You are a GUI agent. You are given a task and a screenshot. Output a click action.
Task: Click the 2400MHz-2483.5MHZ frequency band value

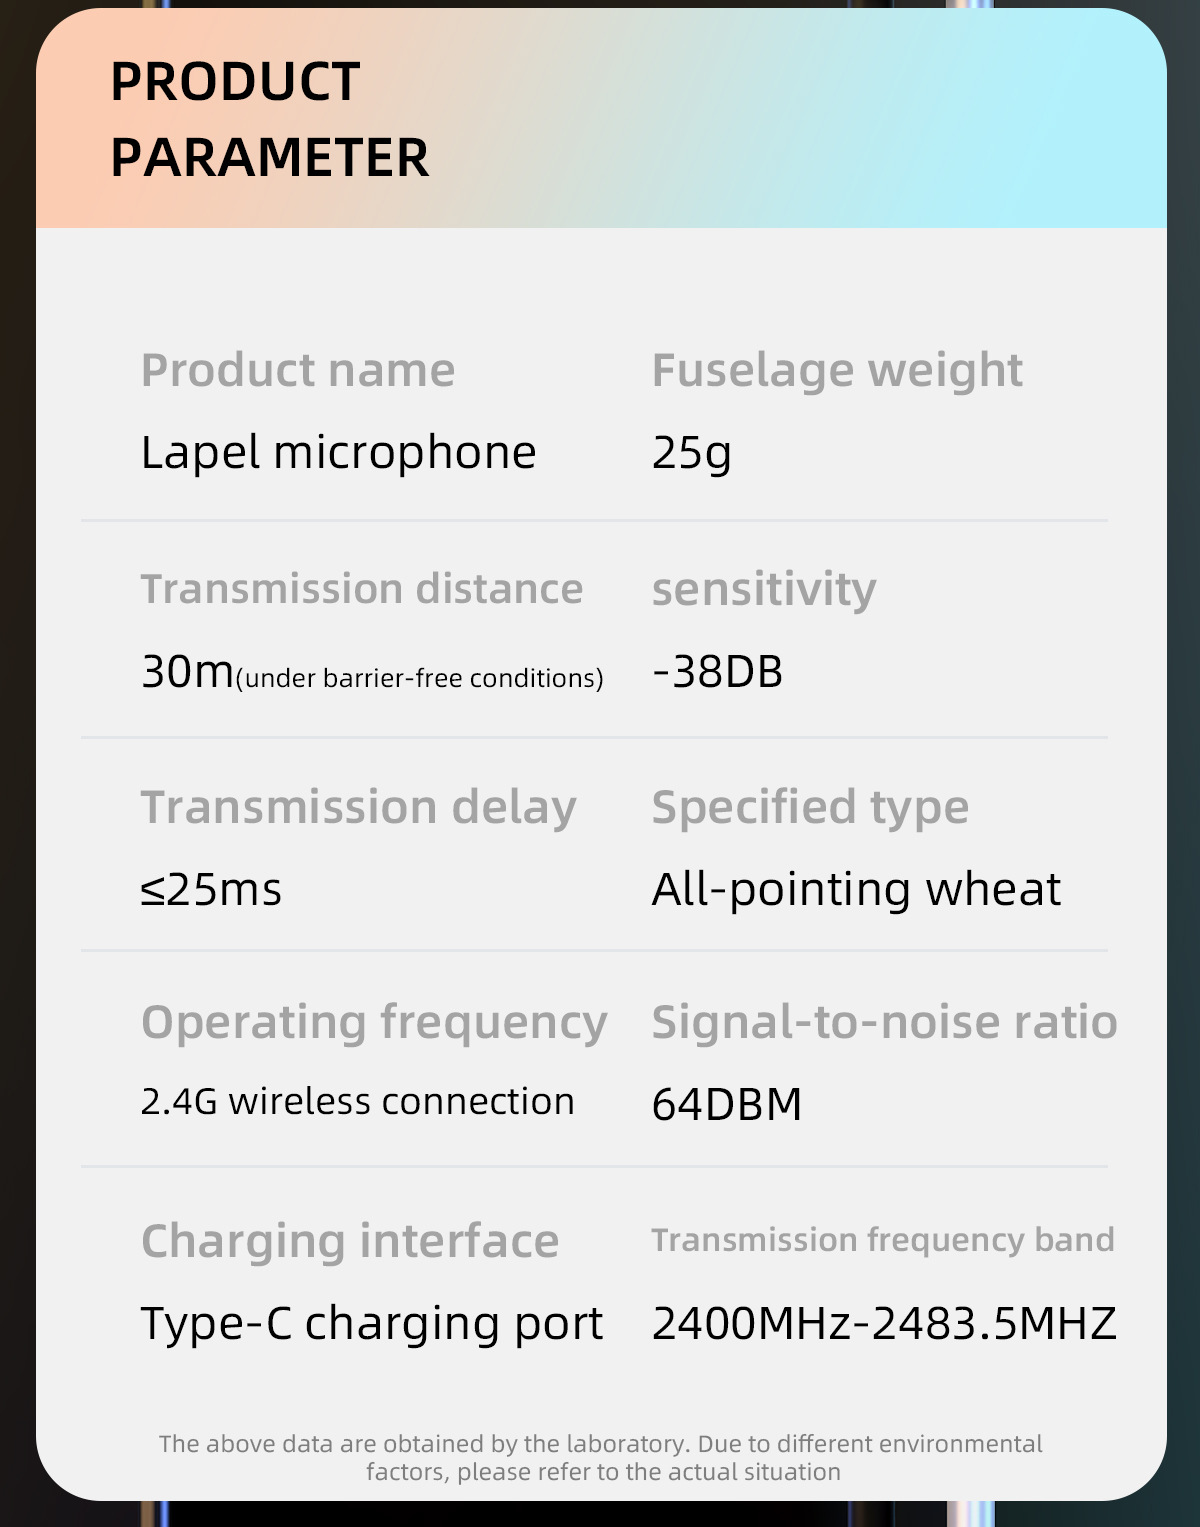[x=884, y=1323]
